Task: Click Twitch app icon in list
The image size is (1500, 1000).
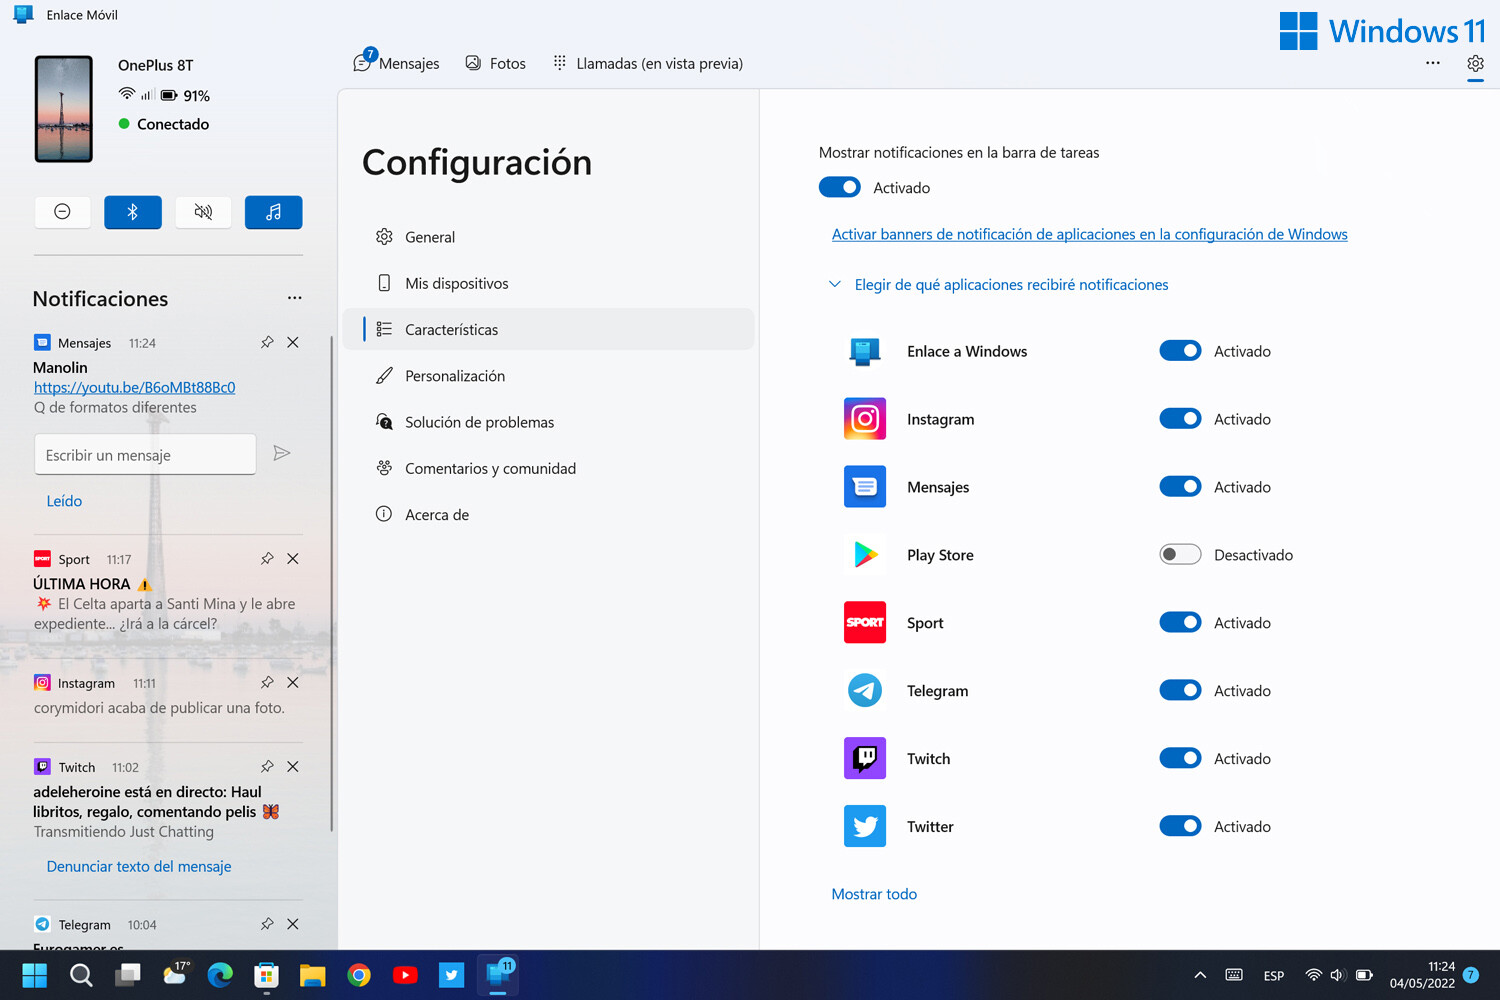Action: pos(865,758)
